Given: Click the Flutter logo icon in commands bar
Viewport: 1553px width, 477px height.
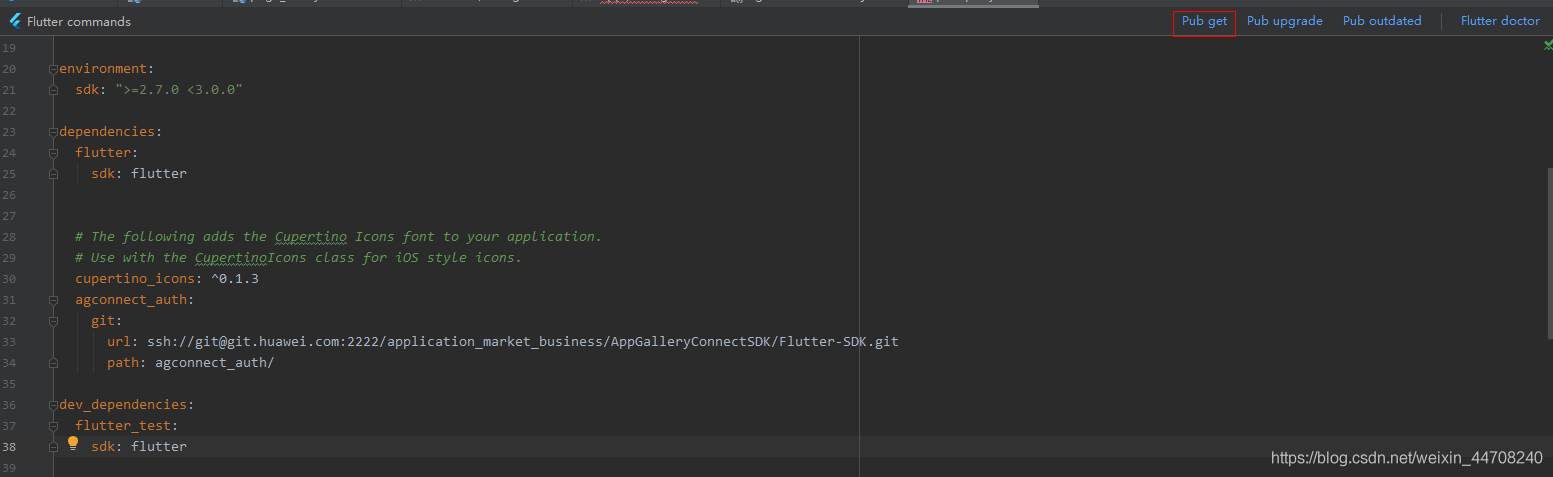Looking at the screenshot, I should point(15,21).
